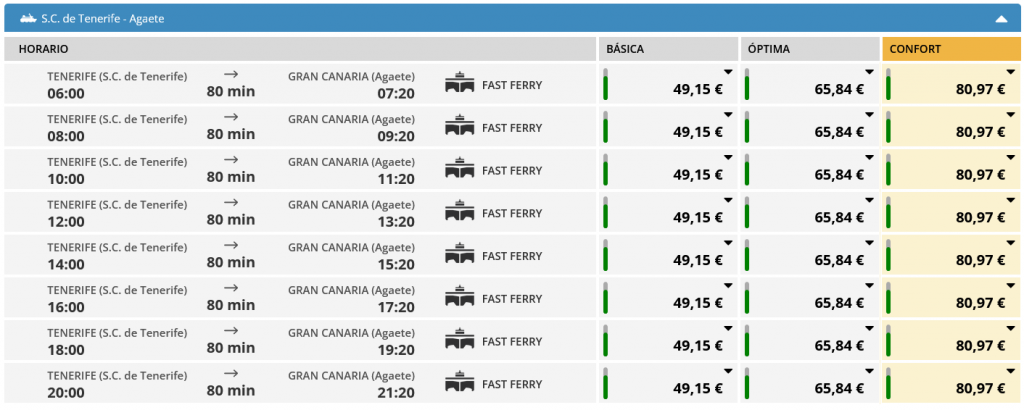Click the arrow icon in the 08:00 row
Image resolution: width=1024 pixels, height=410 pixels.
tap(231, 116)
